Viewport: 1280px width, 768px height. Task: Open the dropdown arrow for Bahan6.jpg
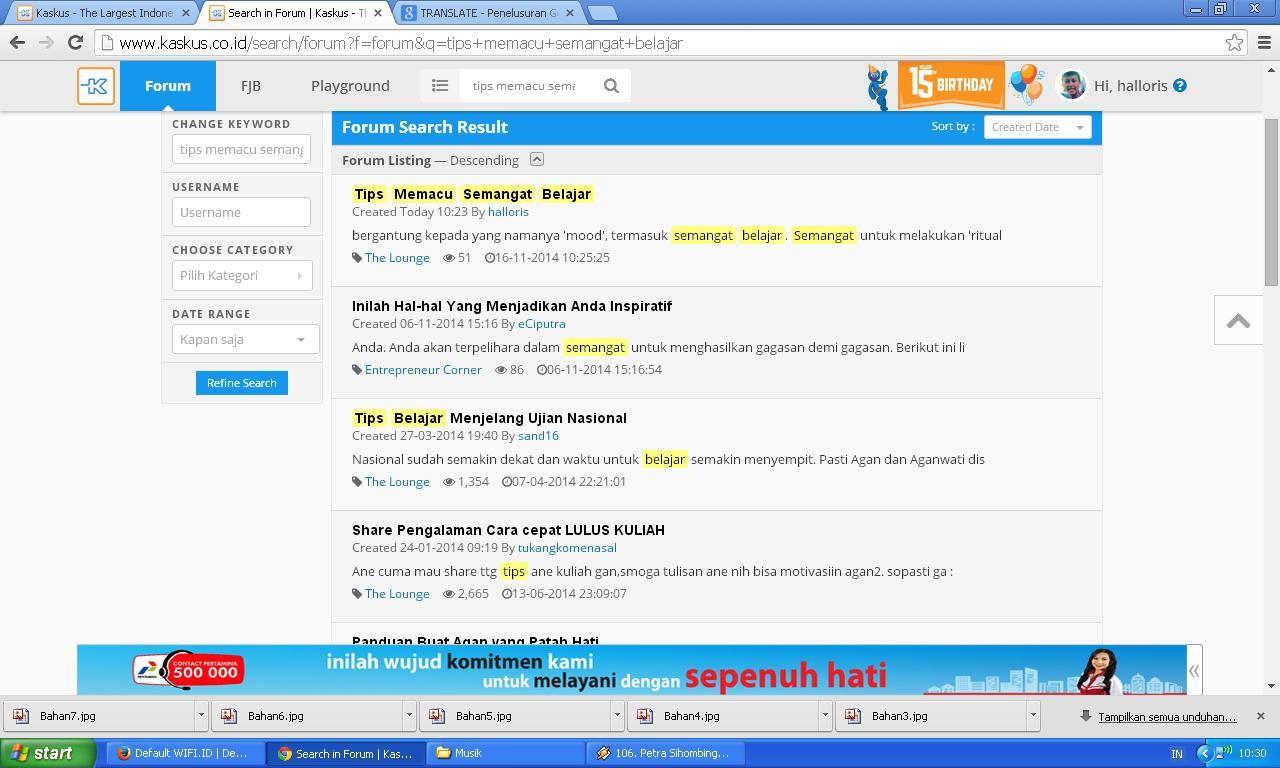click(409, 716)
